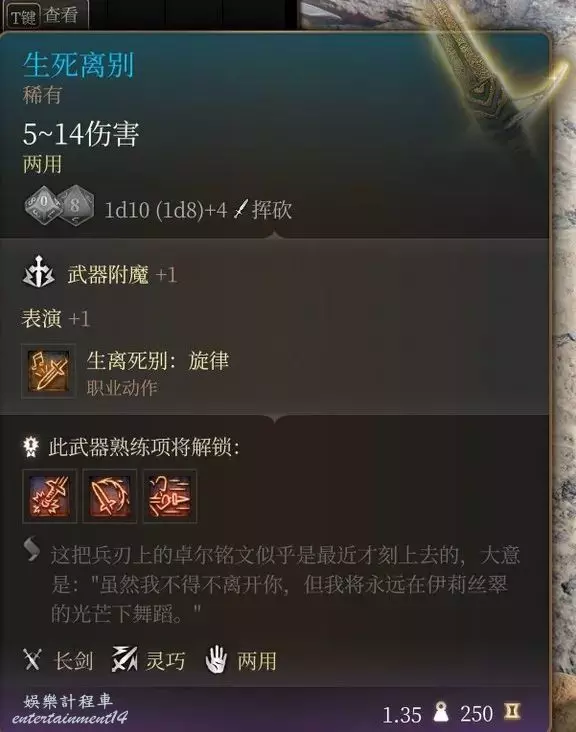The image size is (576, 732).
Task: Click the d8 damage die icon
Action: [x=75, y=205]
